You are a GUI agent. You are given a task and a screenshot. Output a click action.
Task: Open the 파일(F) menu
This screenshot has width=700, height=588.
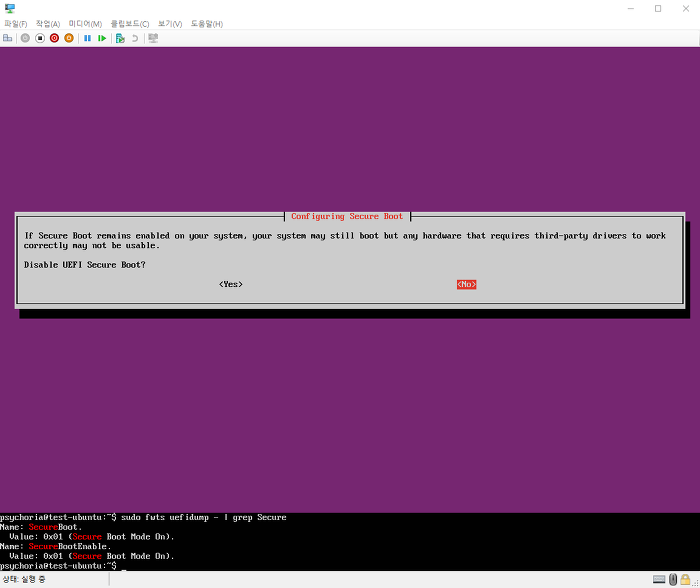[16, 24]
